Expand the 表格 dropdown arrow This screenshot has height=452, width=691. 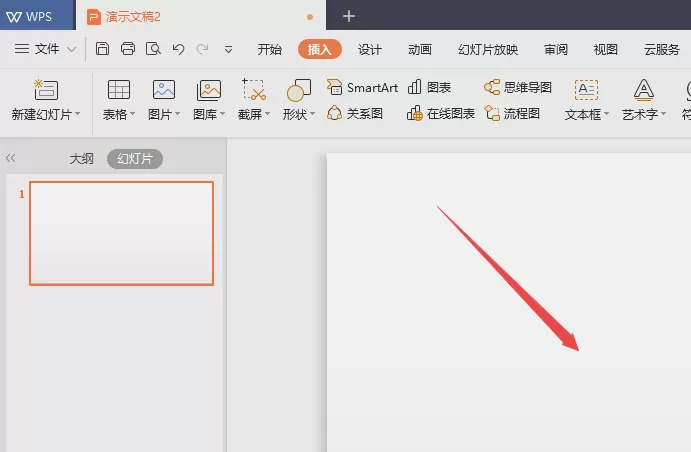coord(132,114)
